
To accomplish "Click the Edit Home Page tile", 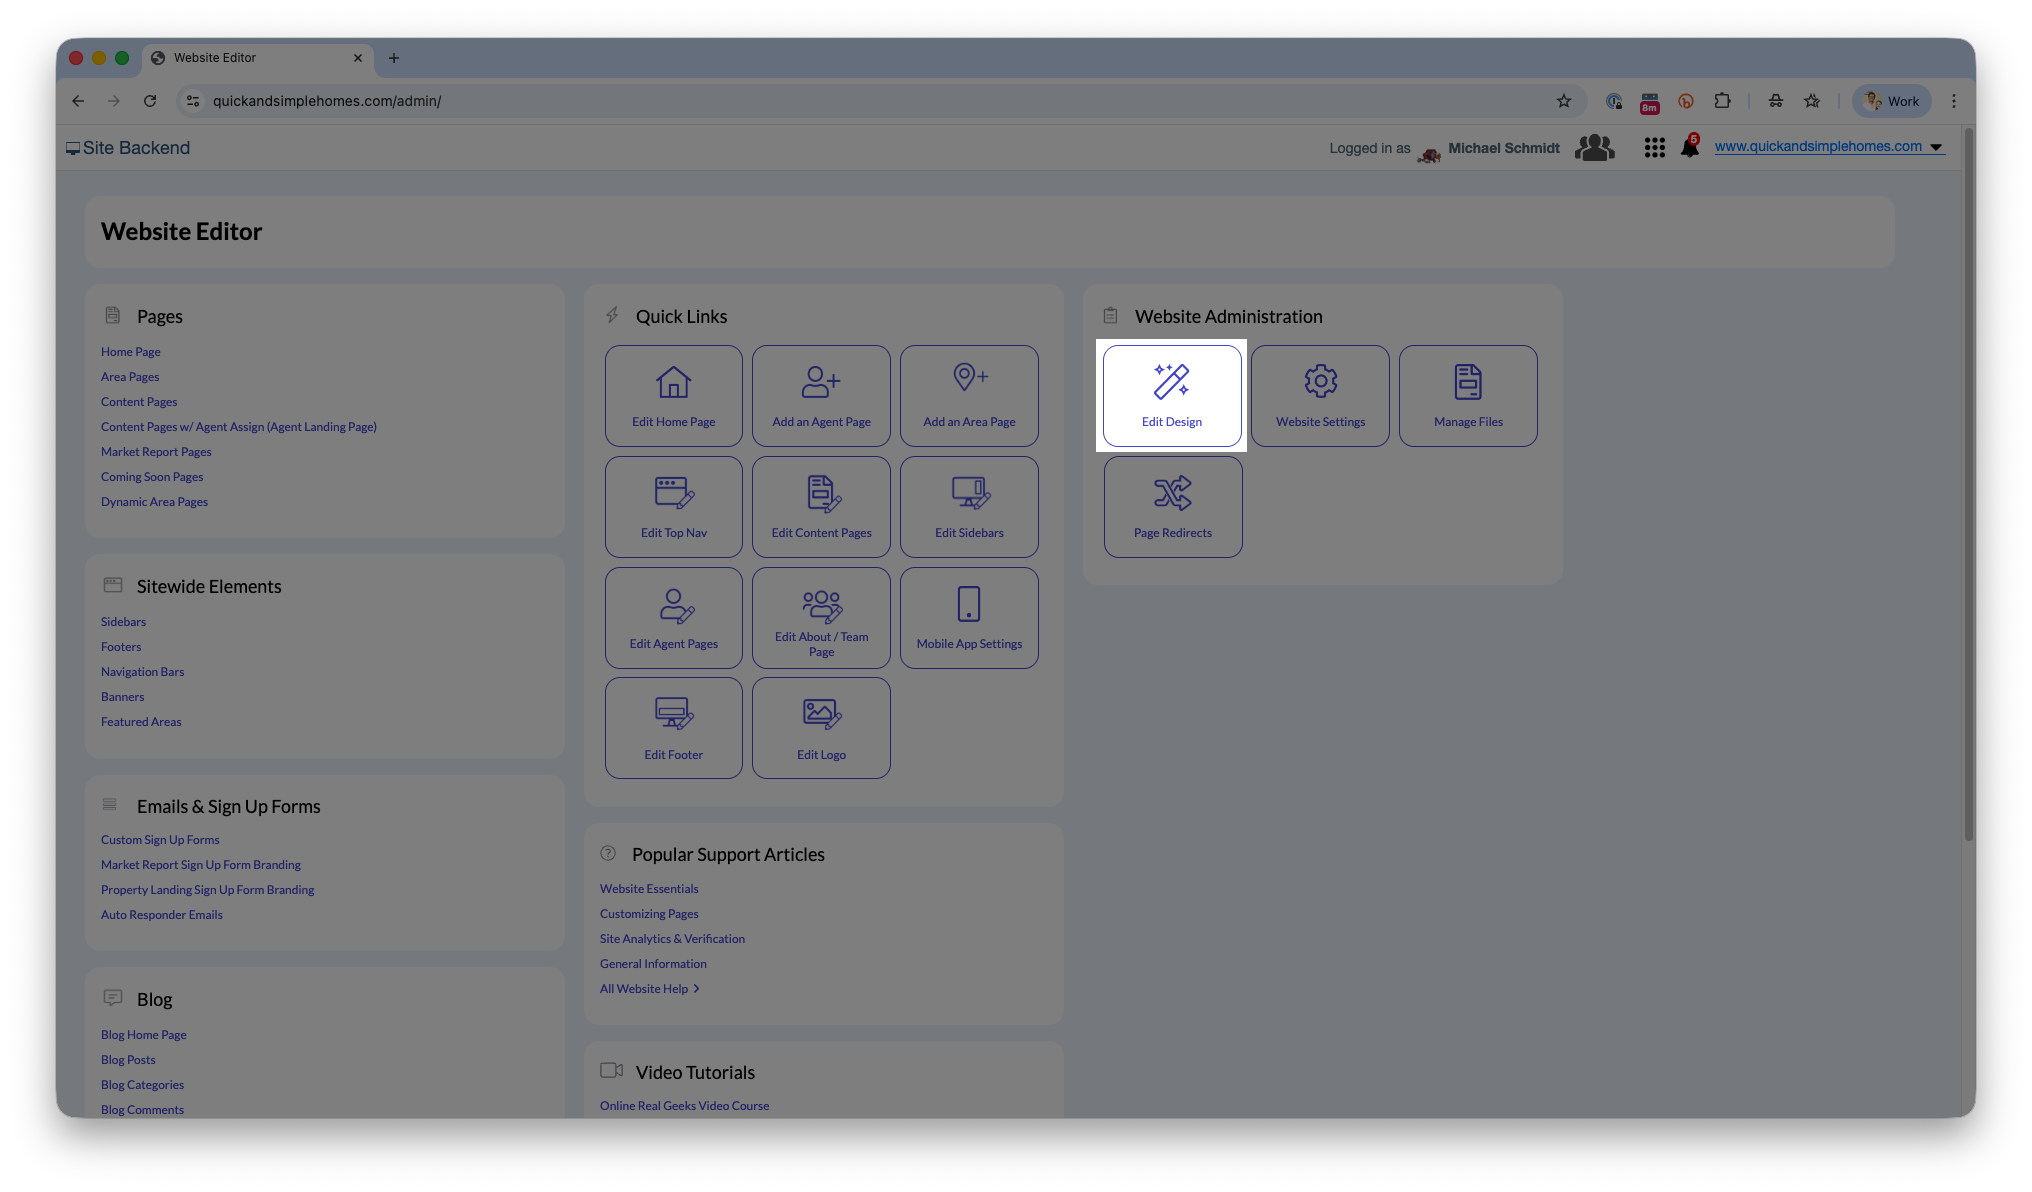I will (x=673, y=396).
